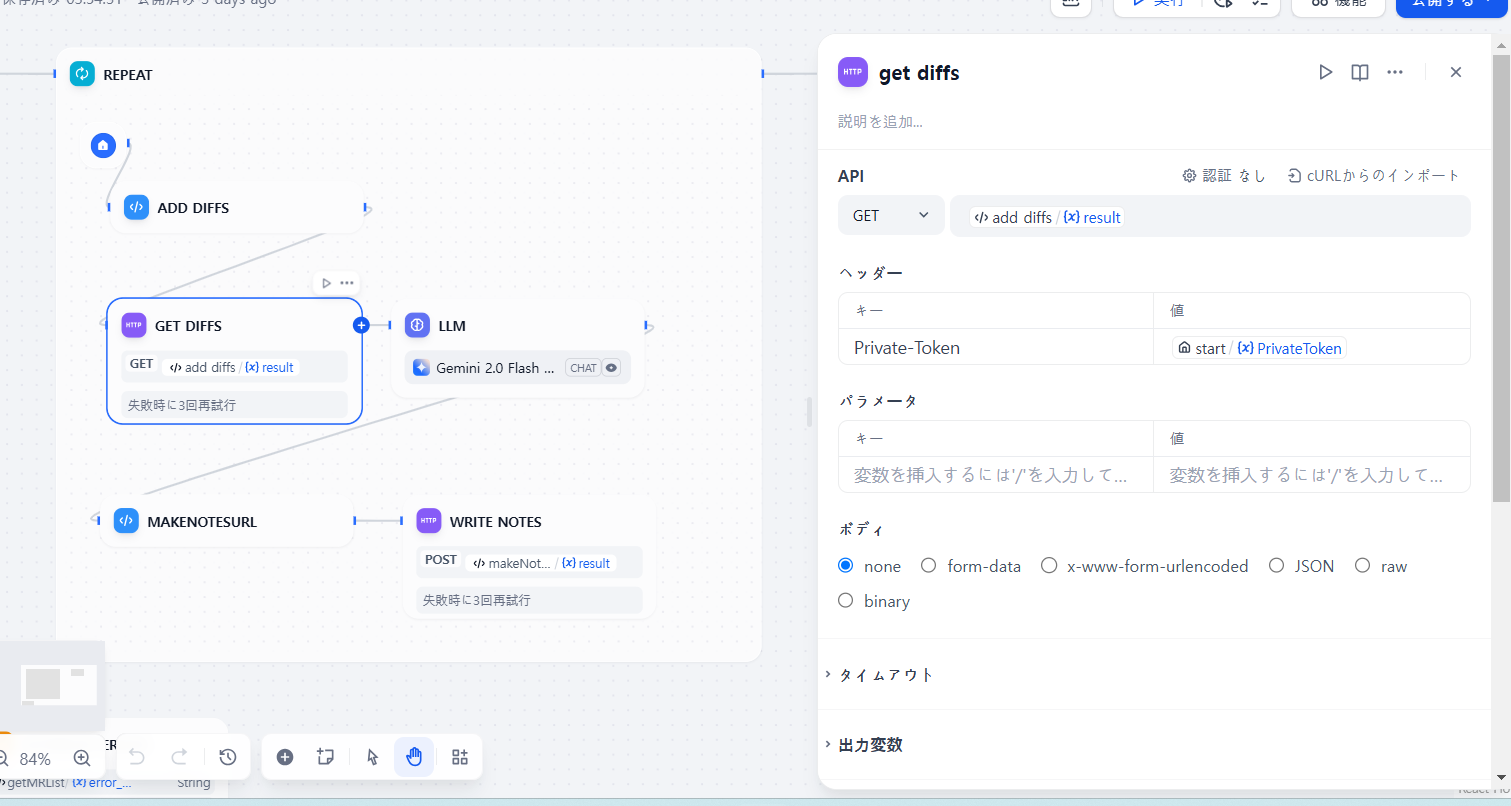Screen dimensions: 1511x806
Task: Click the empty parameter key field
Action: [996, 475]
